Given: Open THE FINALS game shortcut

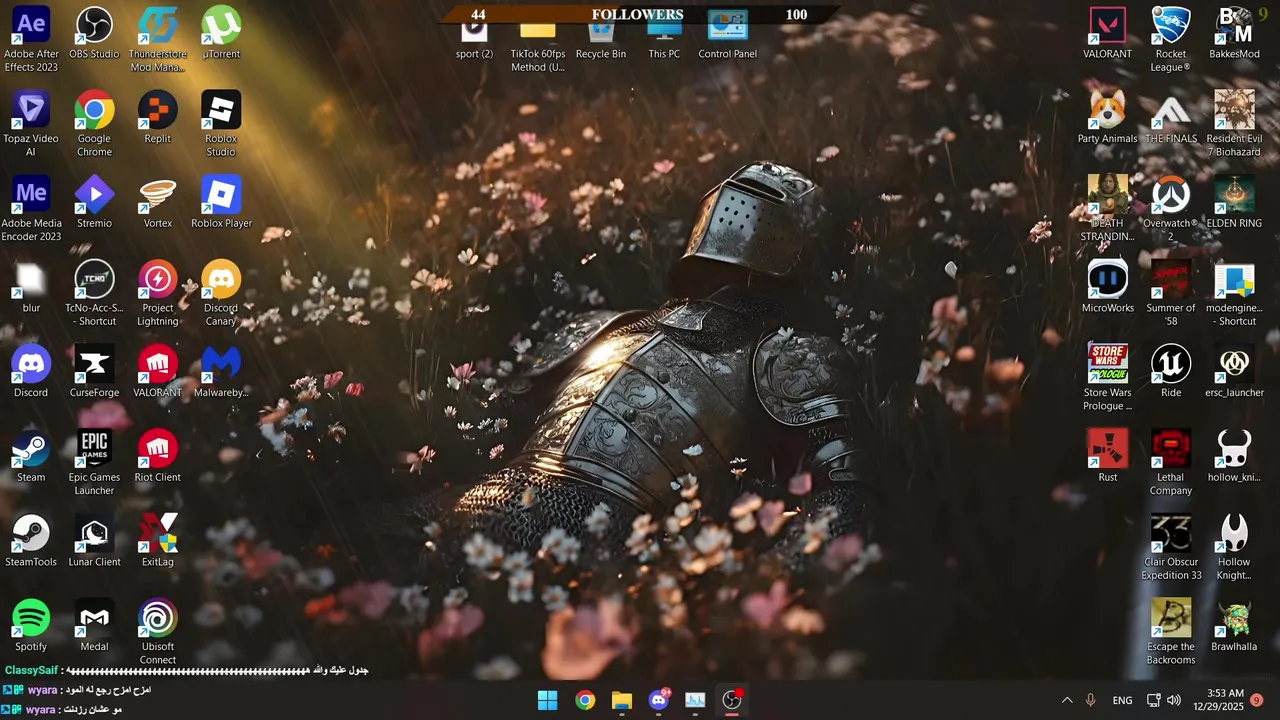Looking at the screenshot, I should tap(1171, 118).
